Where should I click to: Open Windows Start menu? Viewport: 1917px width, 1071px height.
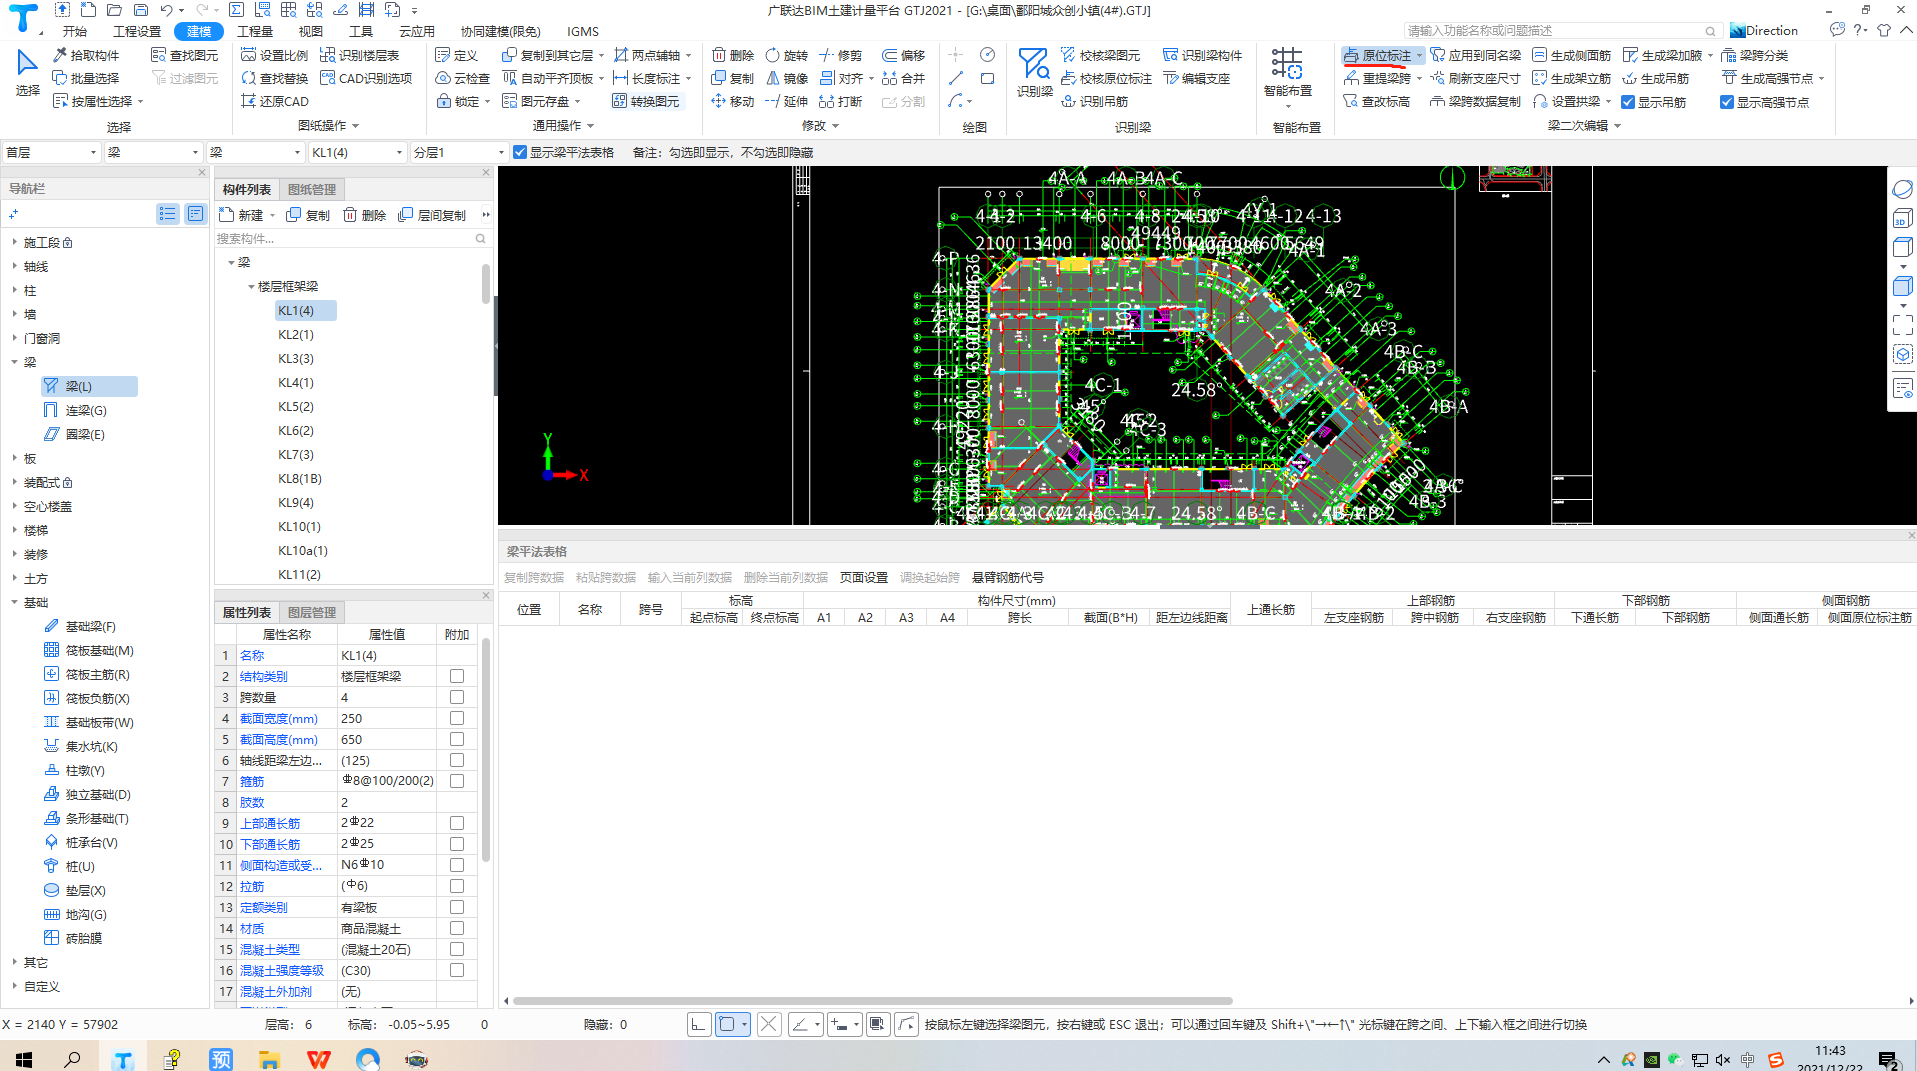(24, 1059)
